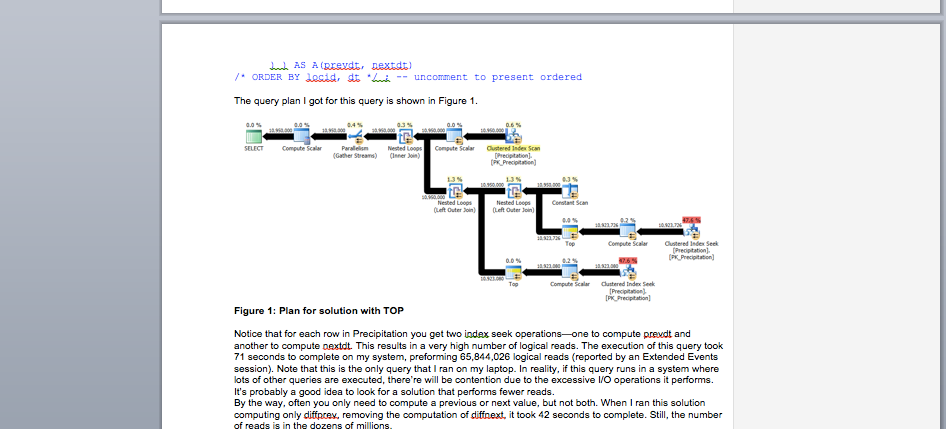Click the bottom-row Compute Scalar icon
The image size is (946, 429).
(x=569, y=272)
